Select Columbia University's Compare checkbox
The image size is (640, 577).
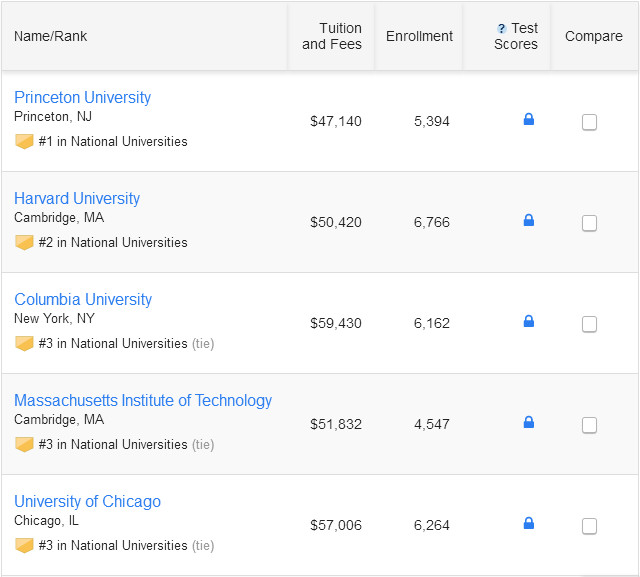tap(589, 324)
